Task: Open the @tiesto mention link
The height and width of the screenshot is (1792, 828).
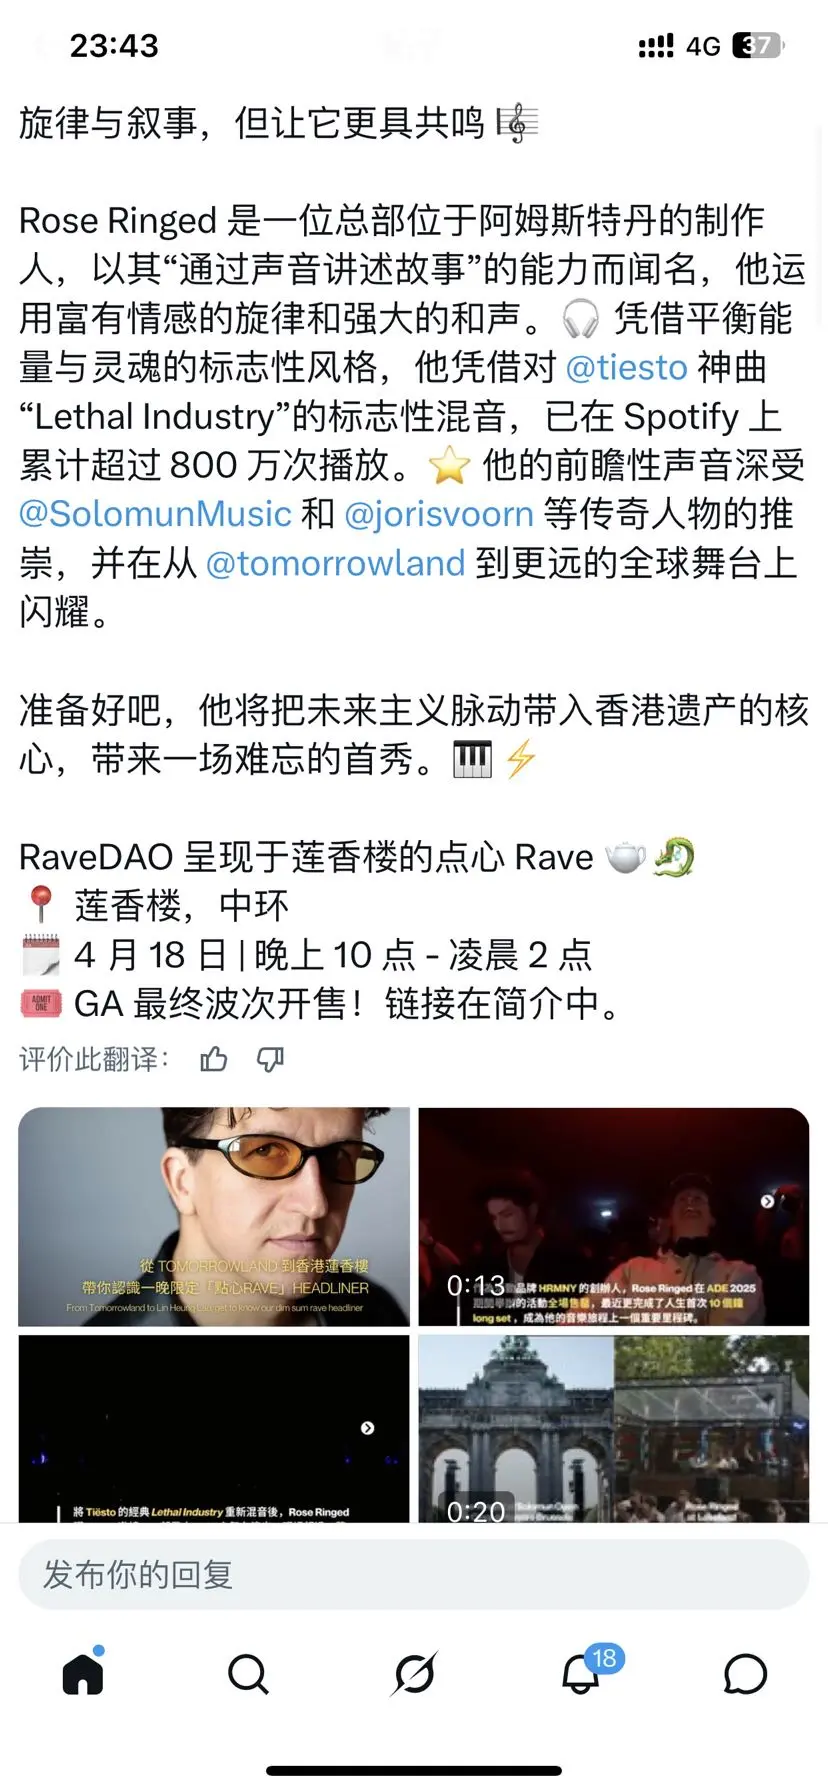Action: 627,367
